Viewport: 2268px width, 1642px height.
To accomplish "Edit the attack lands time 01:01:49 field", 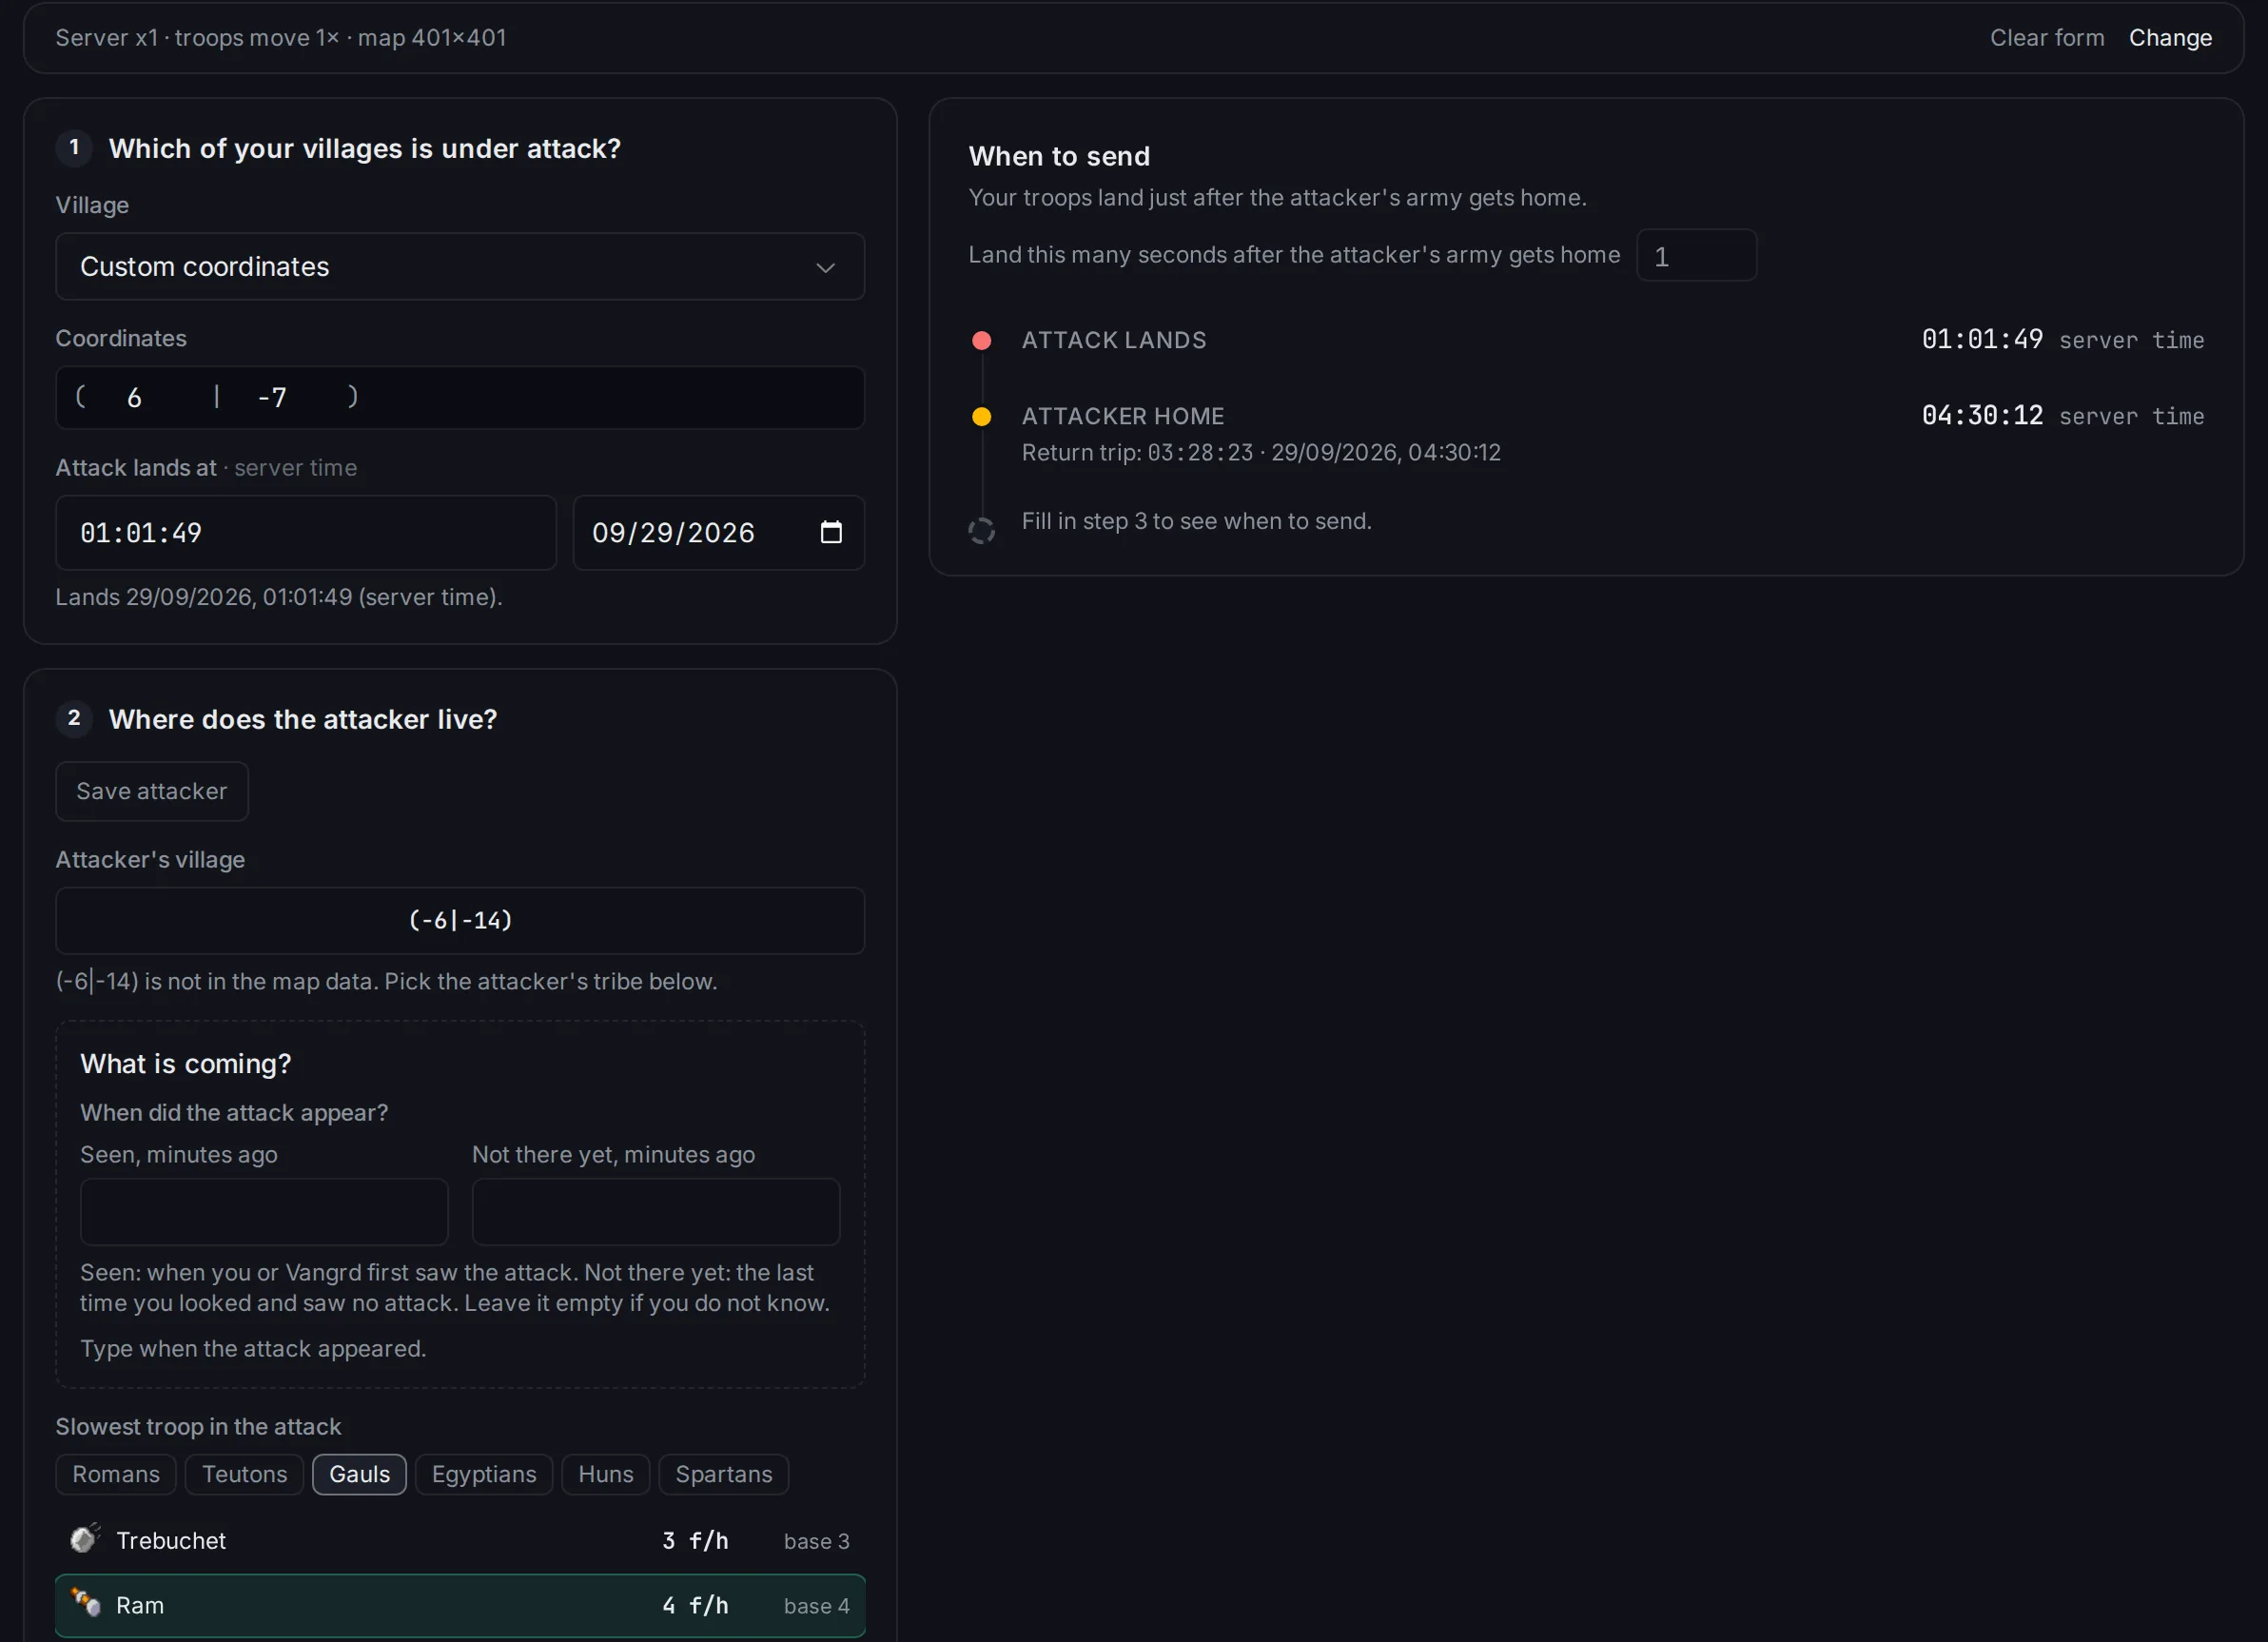I will tap(306, 533).
